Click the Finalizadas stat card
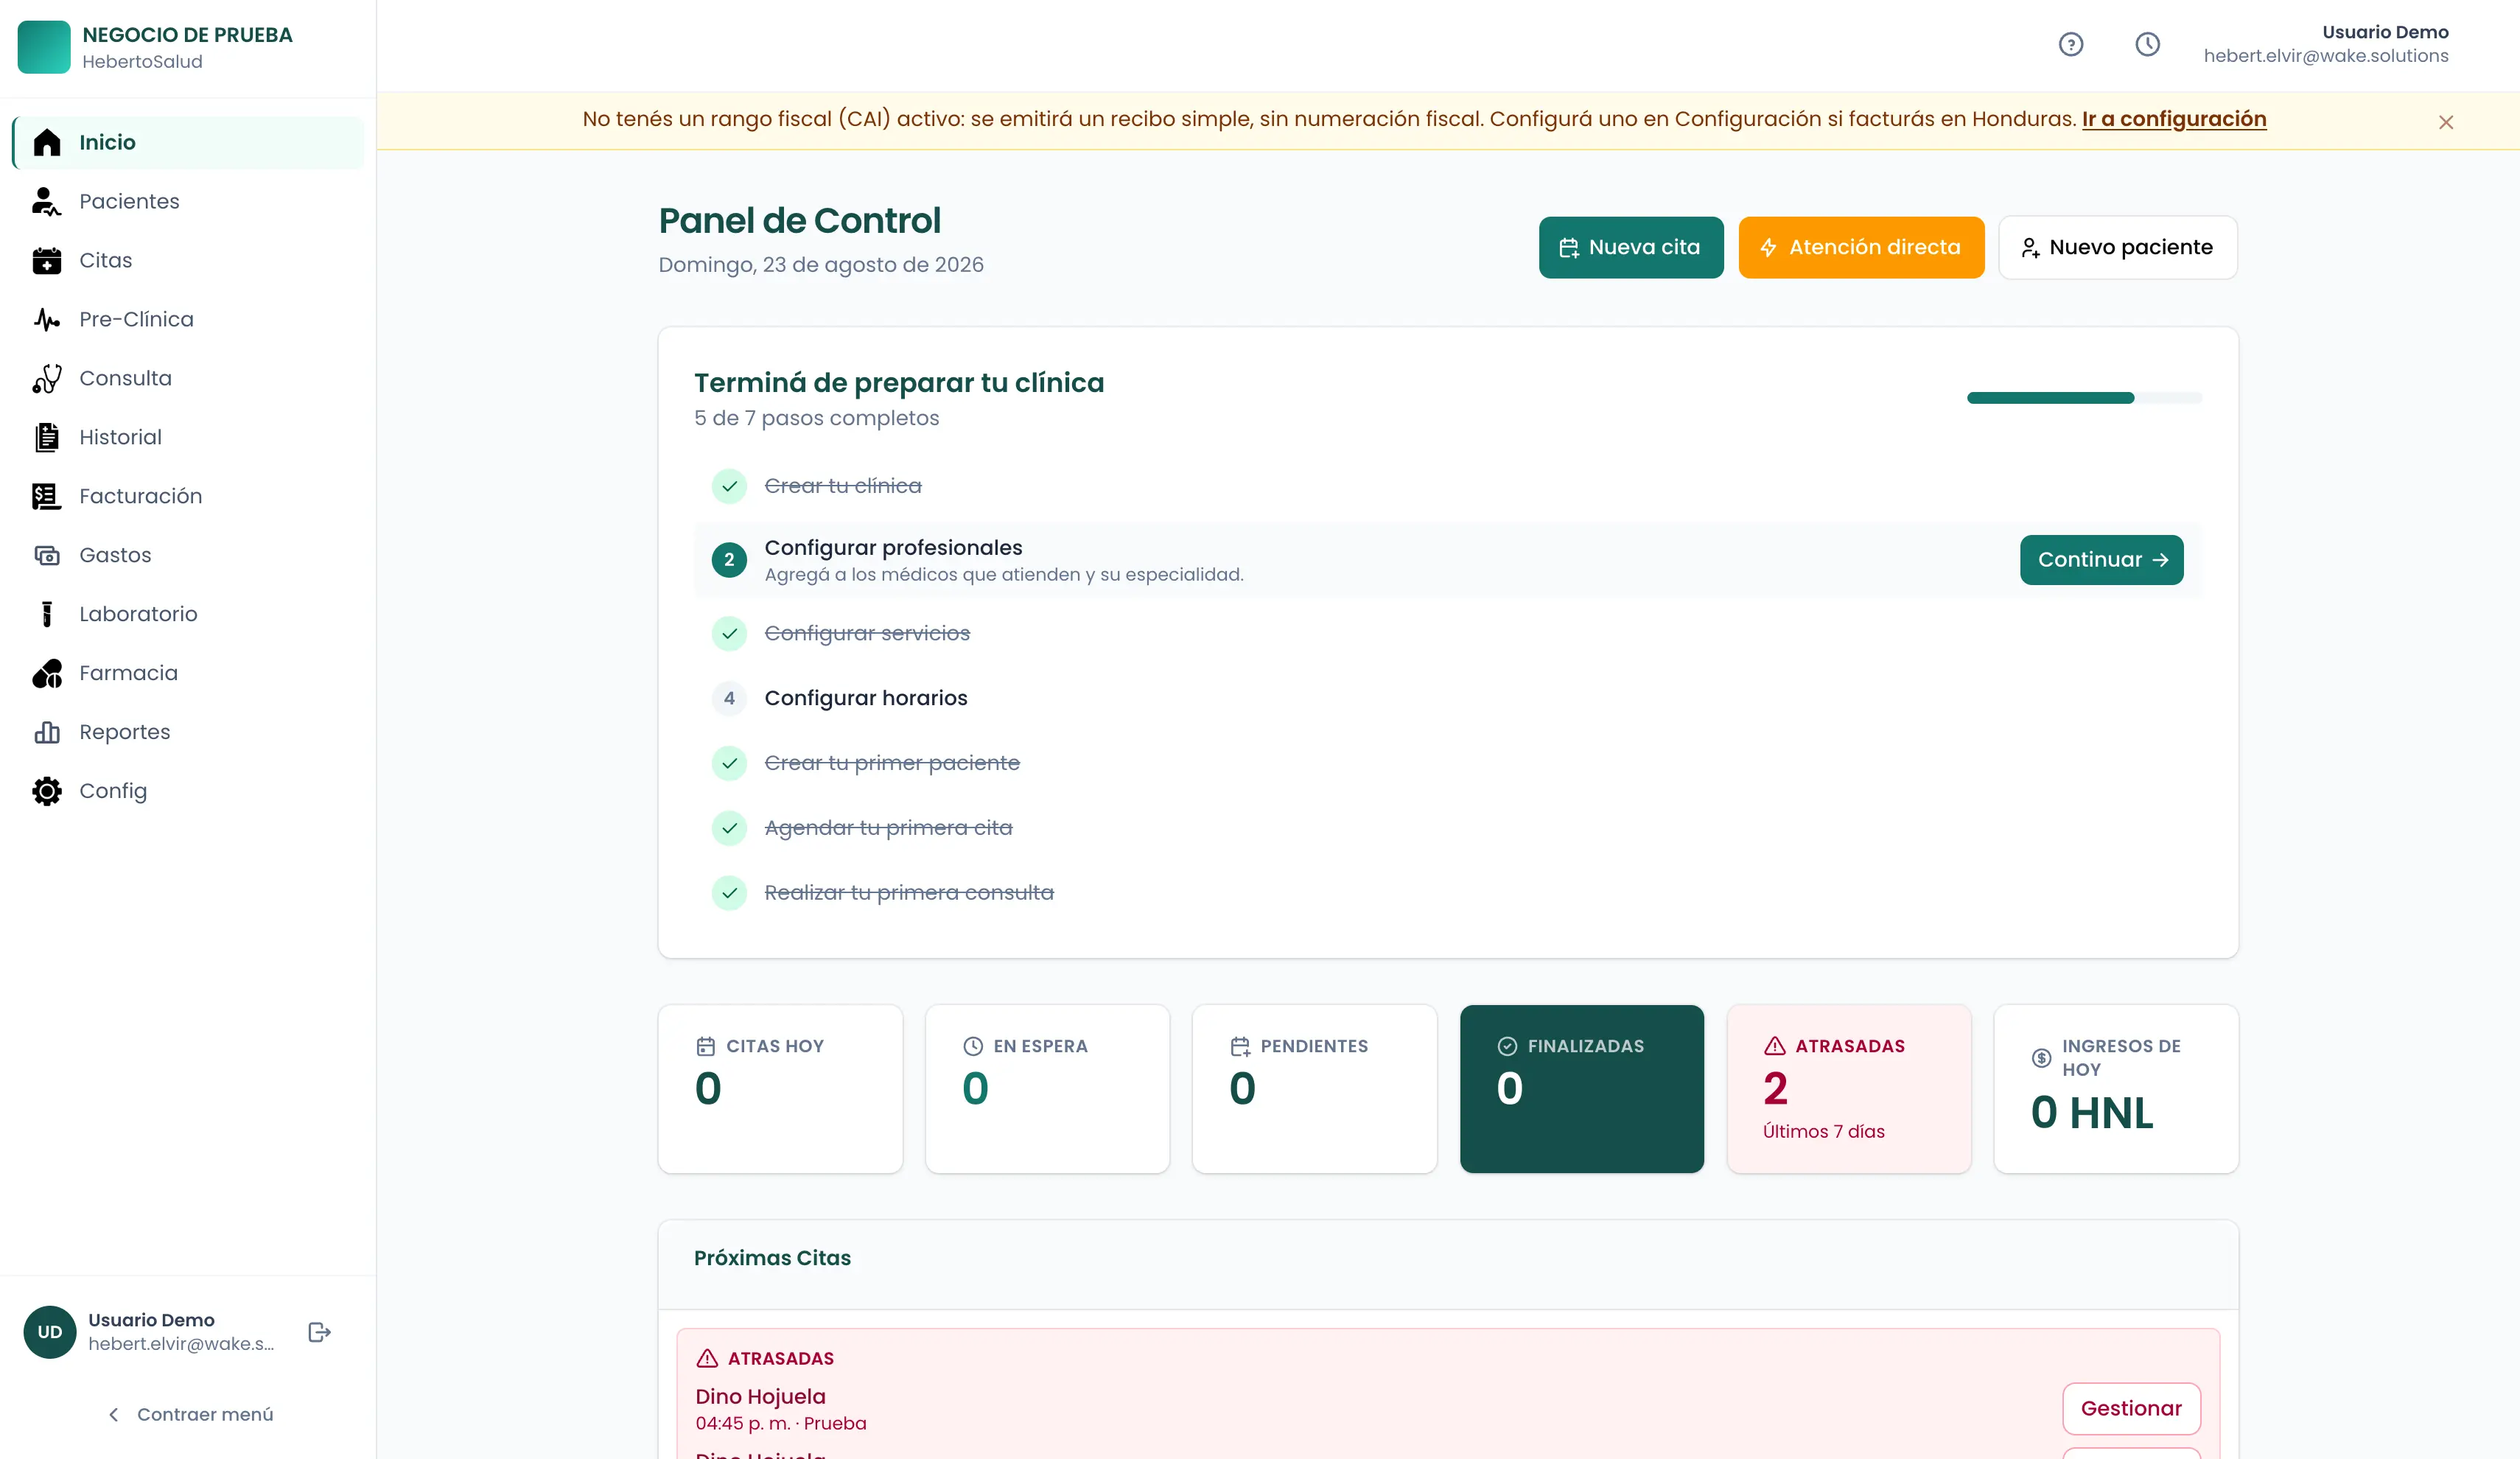This screenshot has height=1459, width=2520. tap(1582, 1089)
